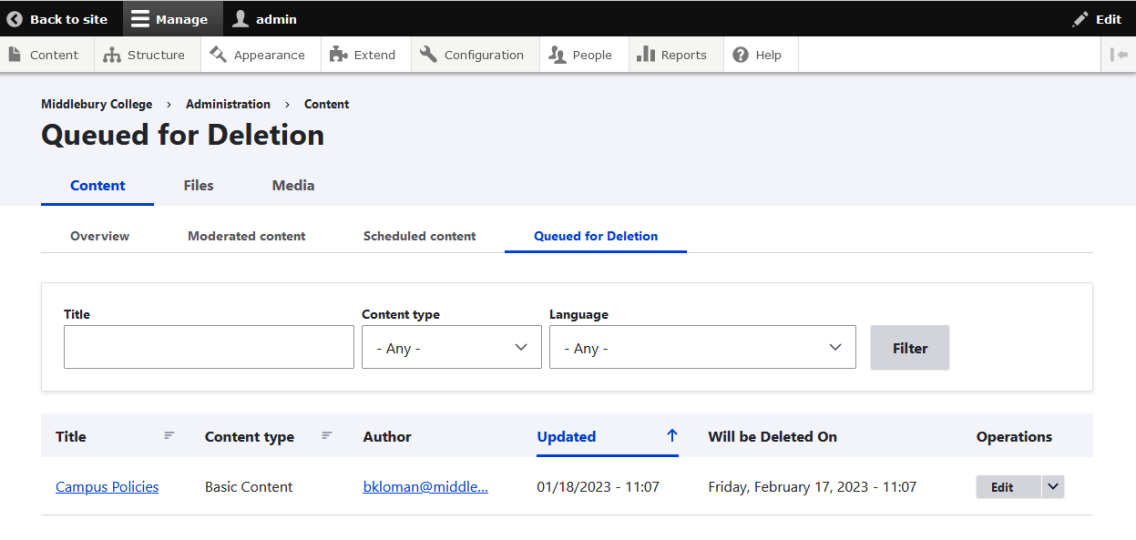
Task: Open the Content admin menu
Action: point(47,55)
